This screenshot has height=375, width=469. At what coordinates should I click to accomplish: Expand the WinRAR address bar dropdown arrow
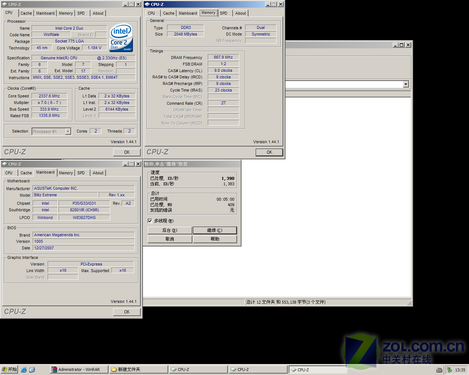point(406,84)
